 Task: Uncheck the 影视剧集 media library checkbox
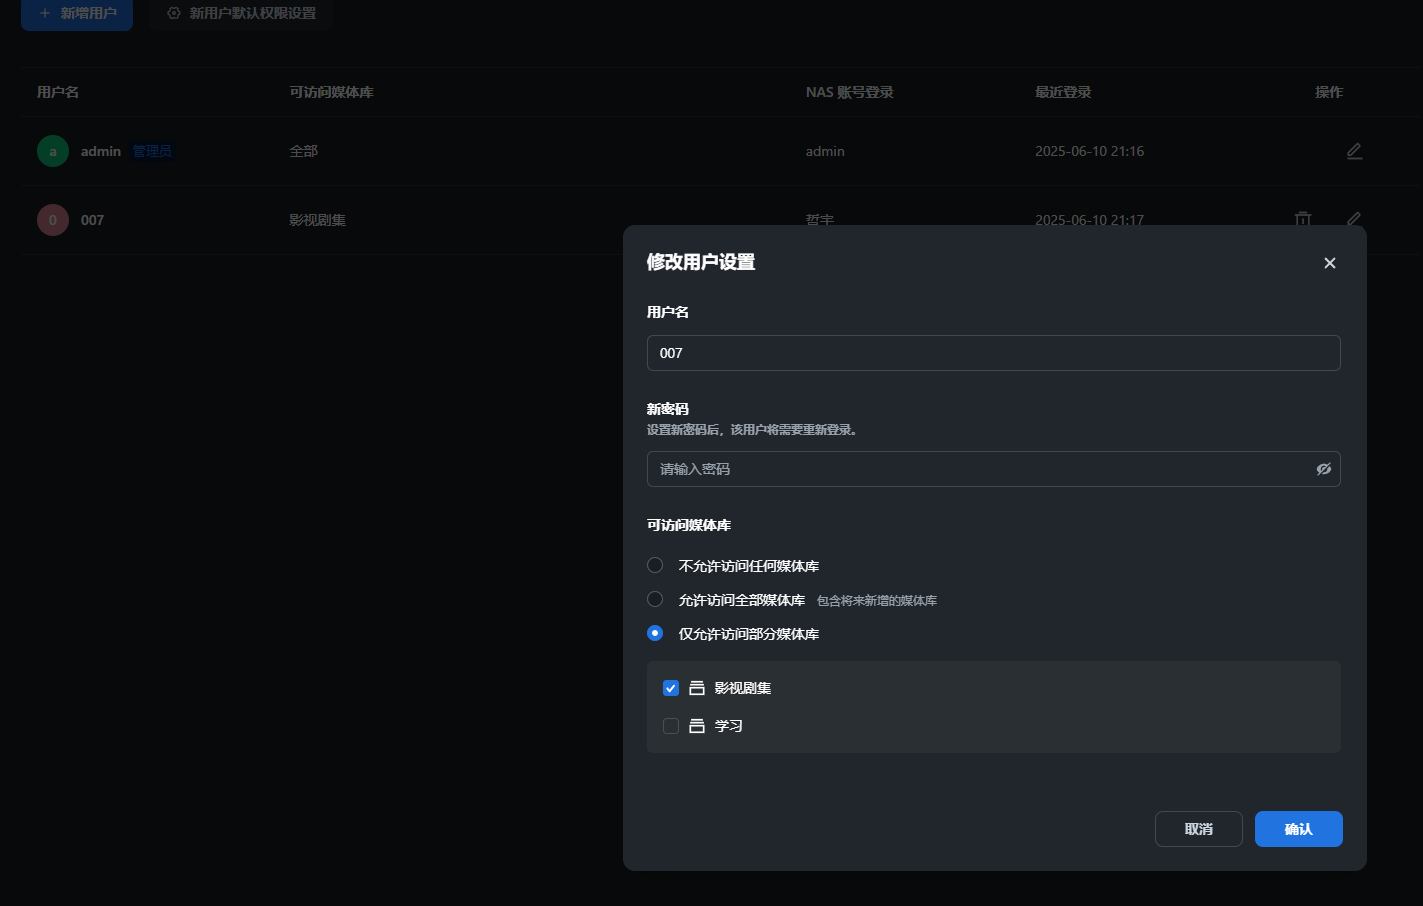671,688
